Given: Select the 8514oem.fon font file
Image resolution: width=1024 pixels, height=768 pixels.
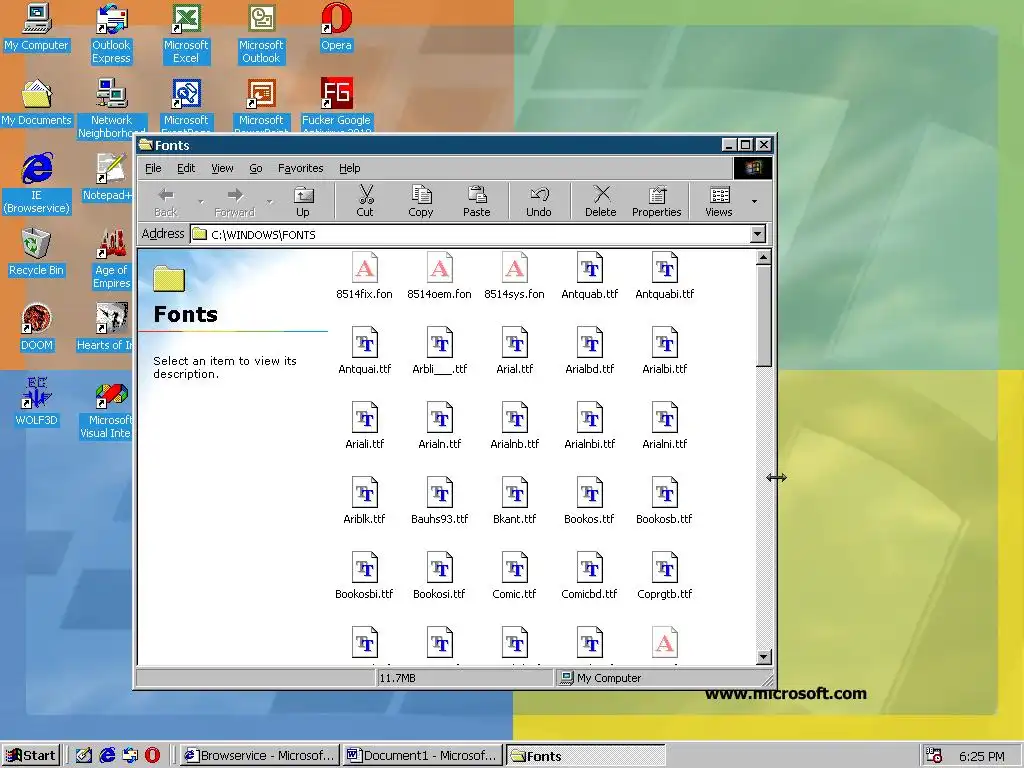Looking at the screenshot, I should (440, 276).
